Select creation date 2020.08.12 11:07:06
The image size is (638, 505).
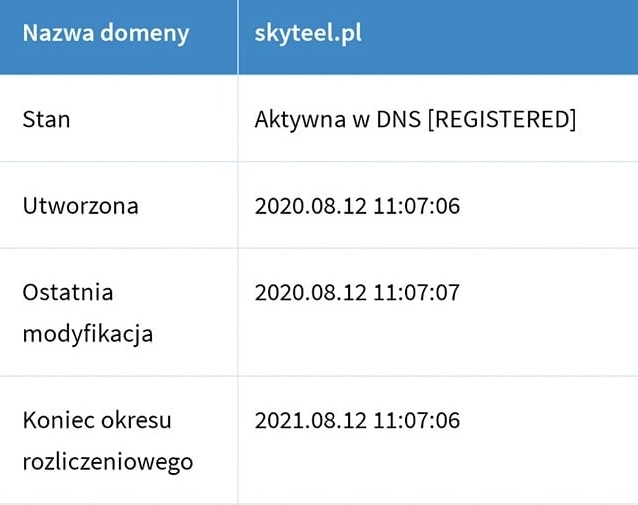[357, 206]
